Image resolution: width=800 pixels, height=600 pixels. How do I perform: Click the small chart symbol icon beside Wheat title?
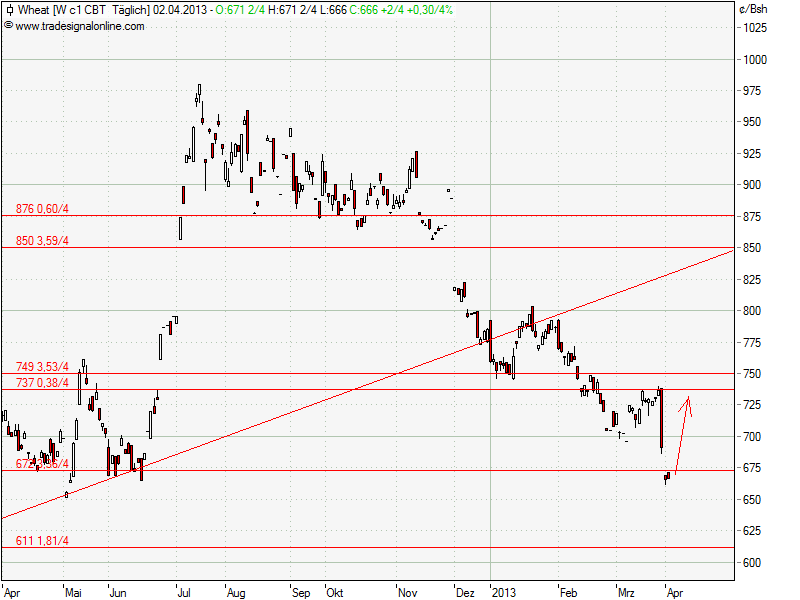coord(10,10)
